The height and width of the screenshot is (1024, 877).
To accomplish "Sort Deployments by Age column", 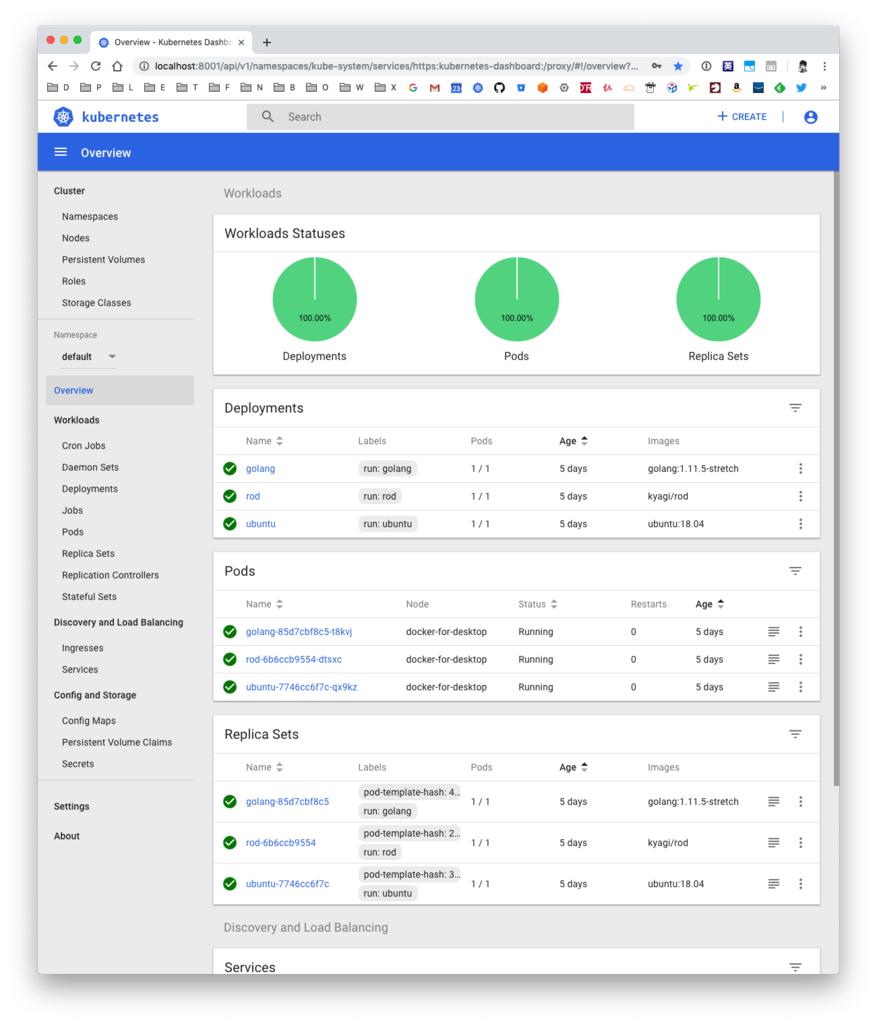I will pos(573,441).
